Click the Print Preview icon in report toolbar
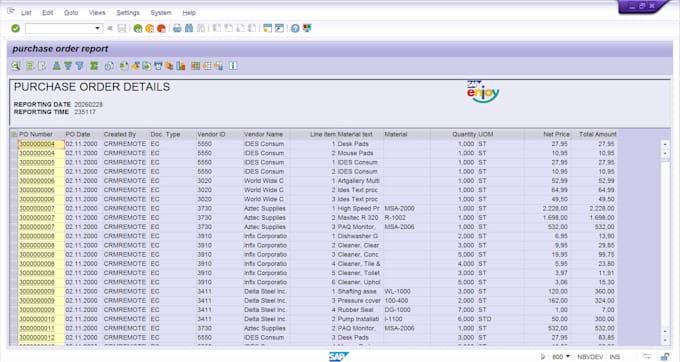680x362 pixels. coord(109,66)
